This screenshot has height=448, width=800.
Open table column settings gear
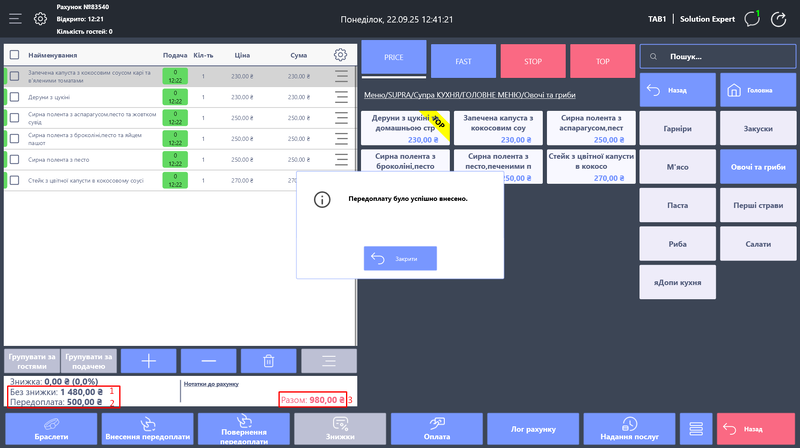[x=341, y=55]
